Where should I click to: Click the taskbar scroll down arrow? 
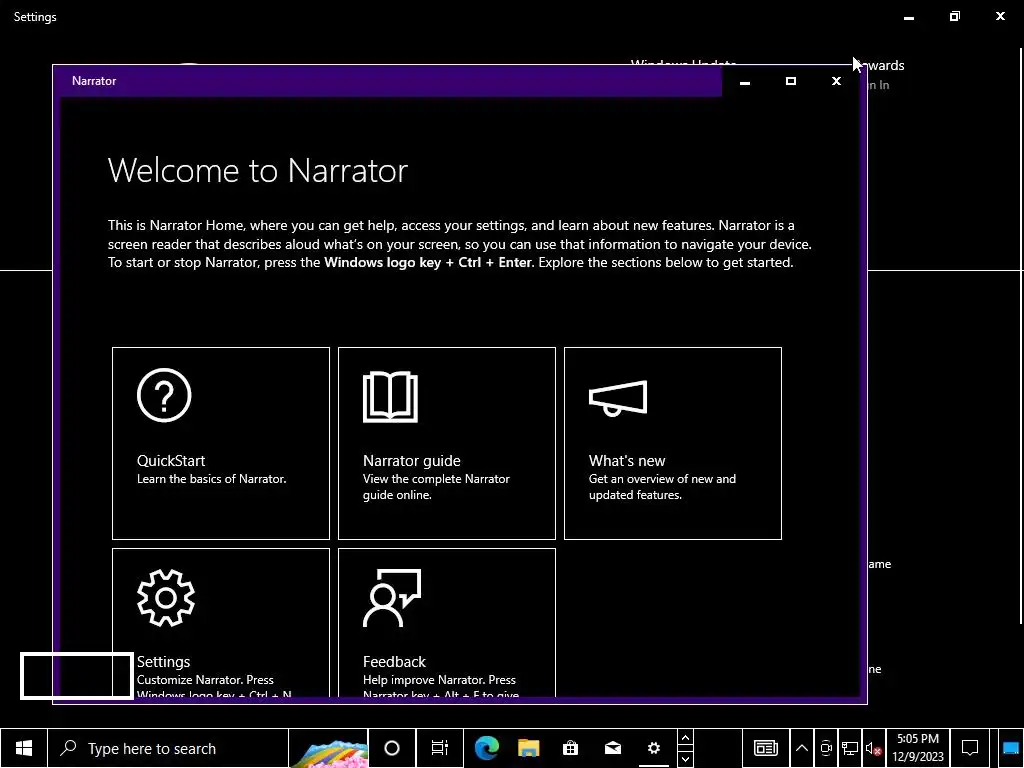pyautogui.click(x=685, y=759)
